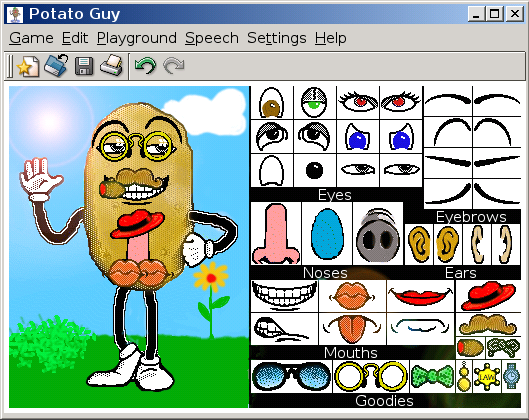Click the grey Redo arrow
The width and height of the screenshot is (529, 420).
[173, 65]
